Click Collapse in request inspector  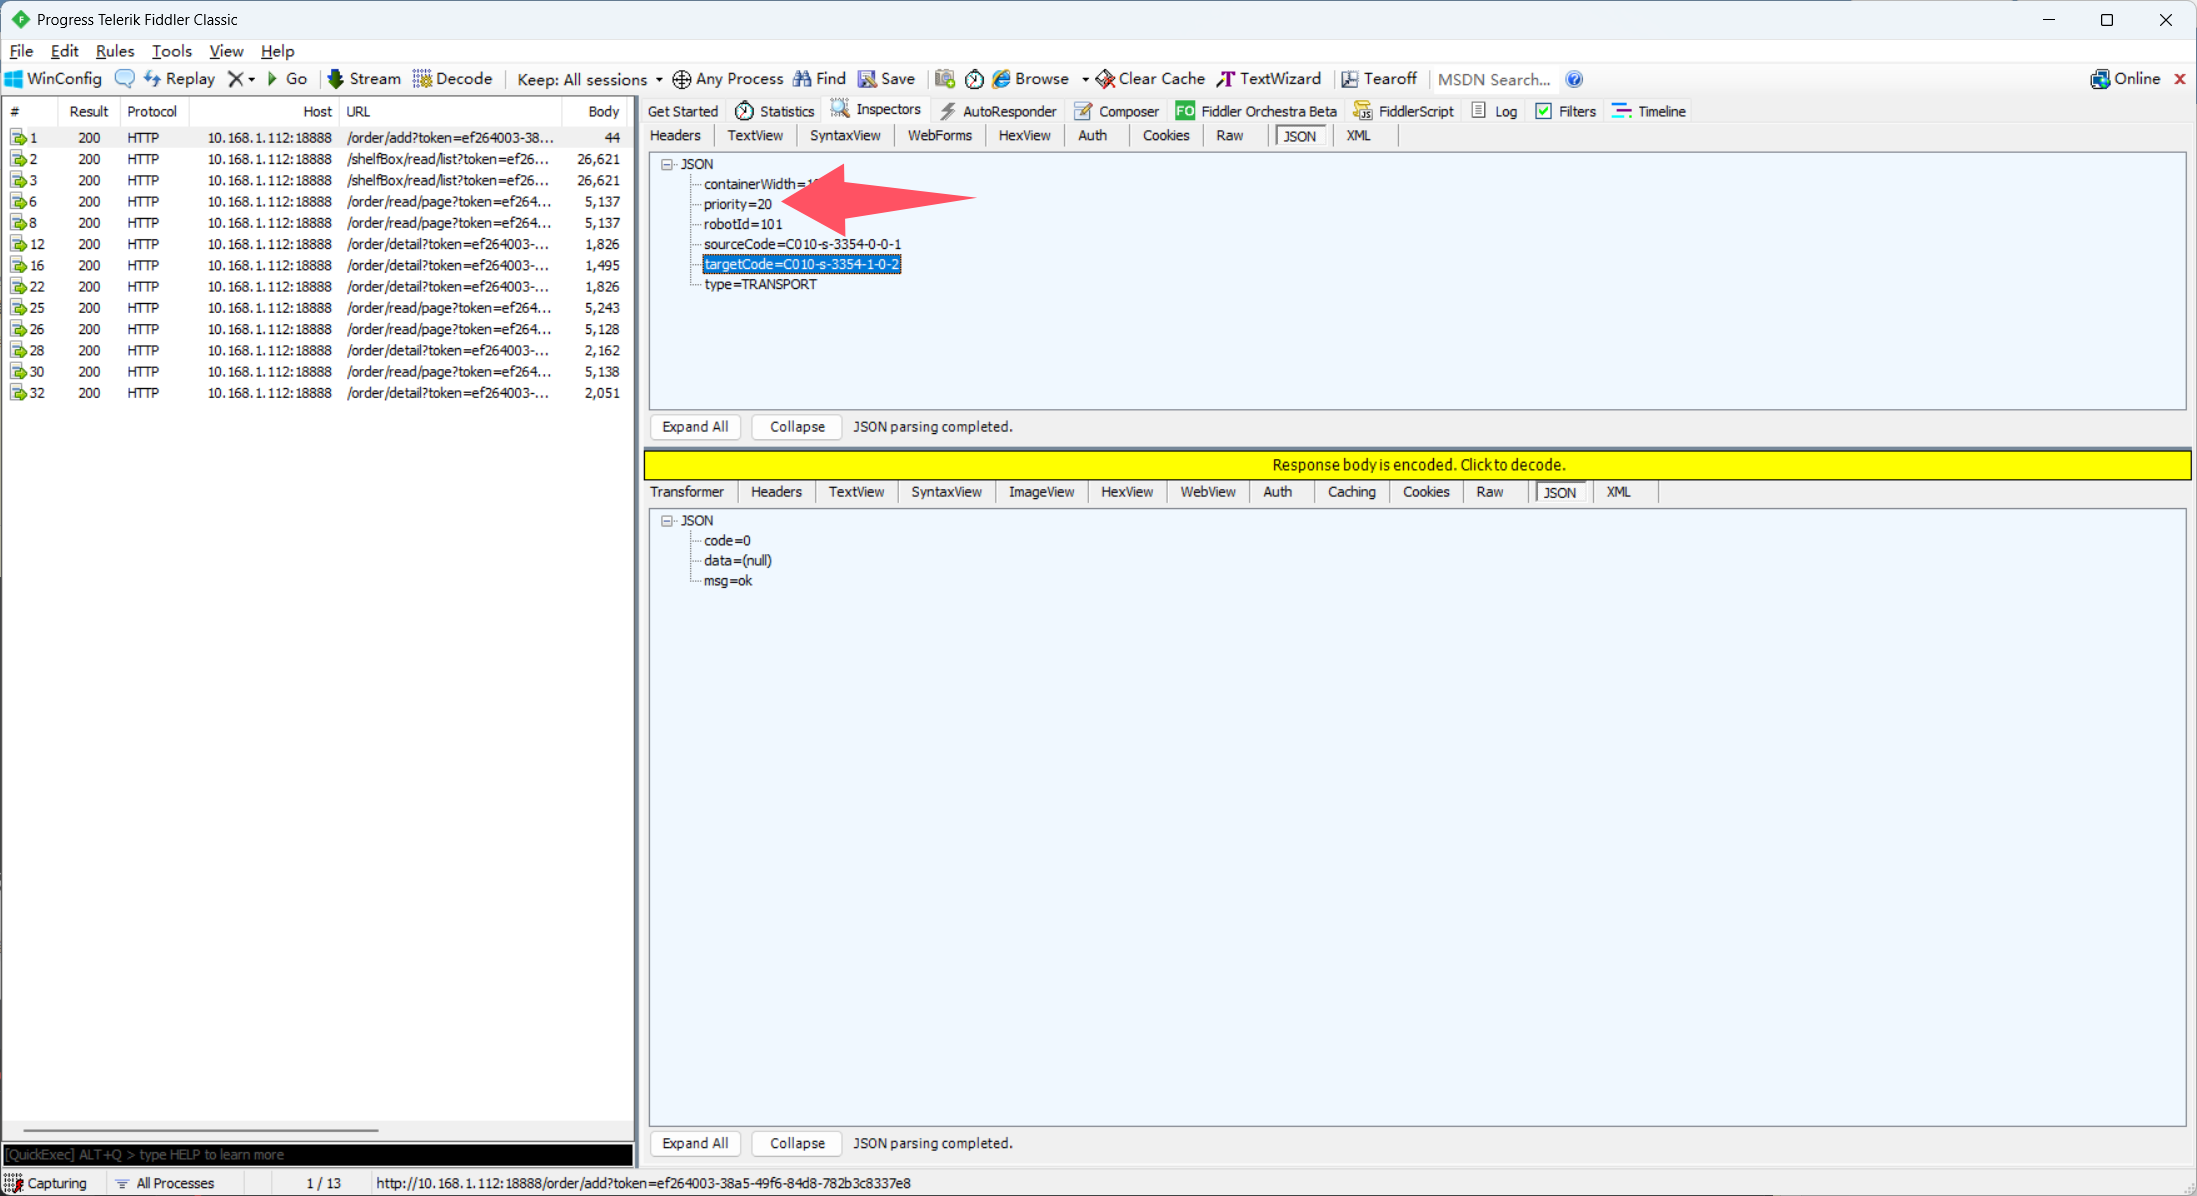tap(797, 427)
